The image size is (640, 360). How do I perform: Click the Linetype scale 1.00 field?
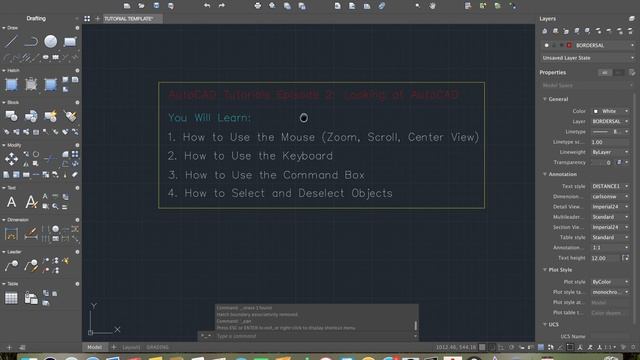[611, 142]
